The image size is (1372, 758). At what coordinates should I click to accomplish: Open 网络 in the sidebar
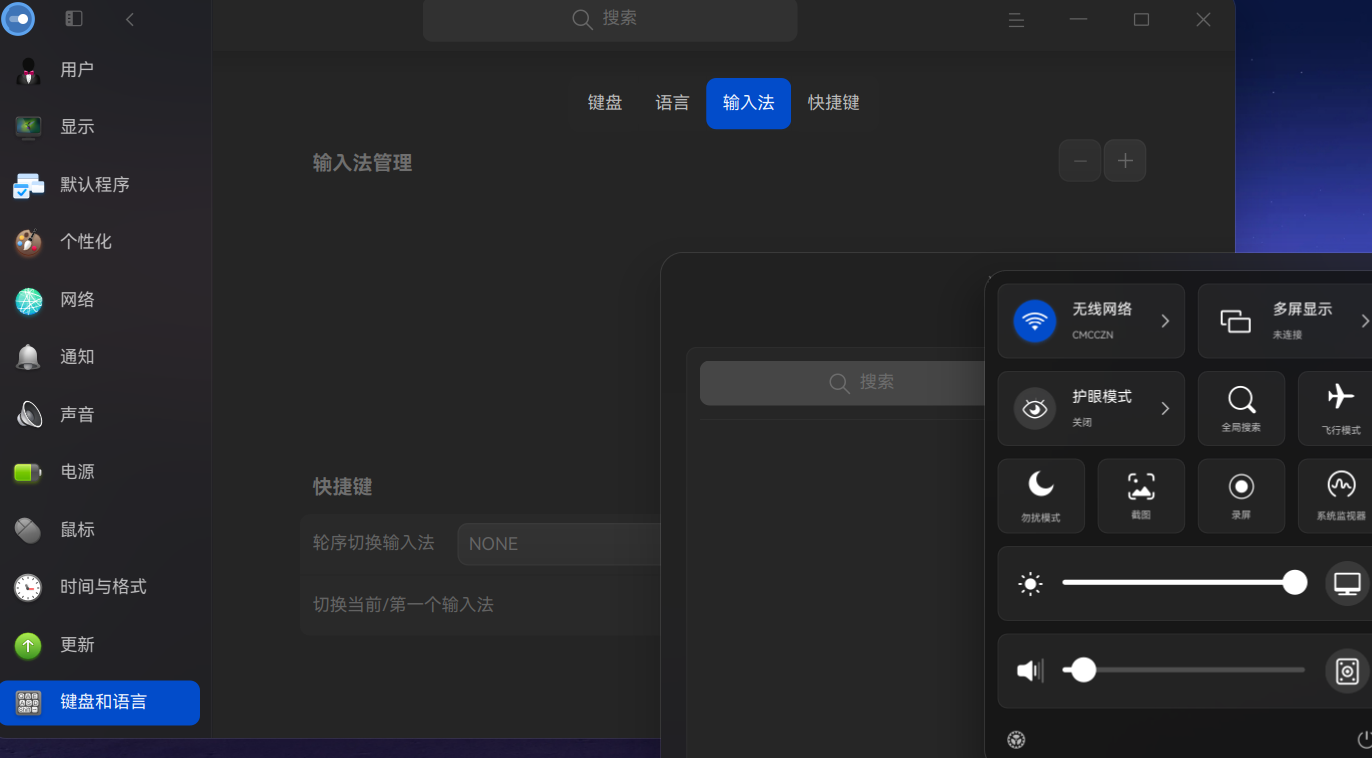[100, 300]
